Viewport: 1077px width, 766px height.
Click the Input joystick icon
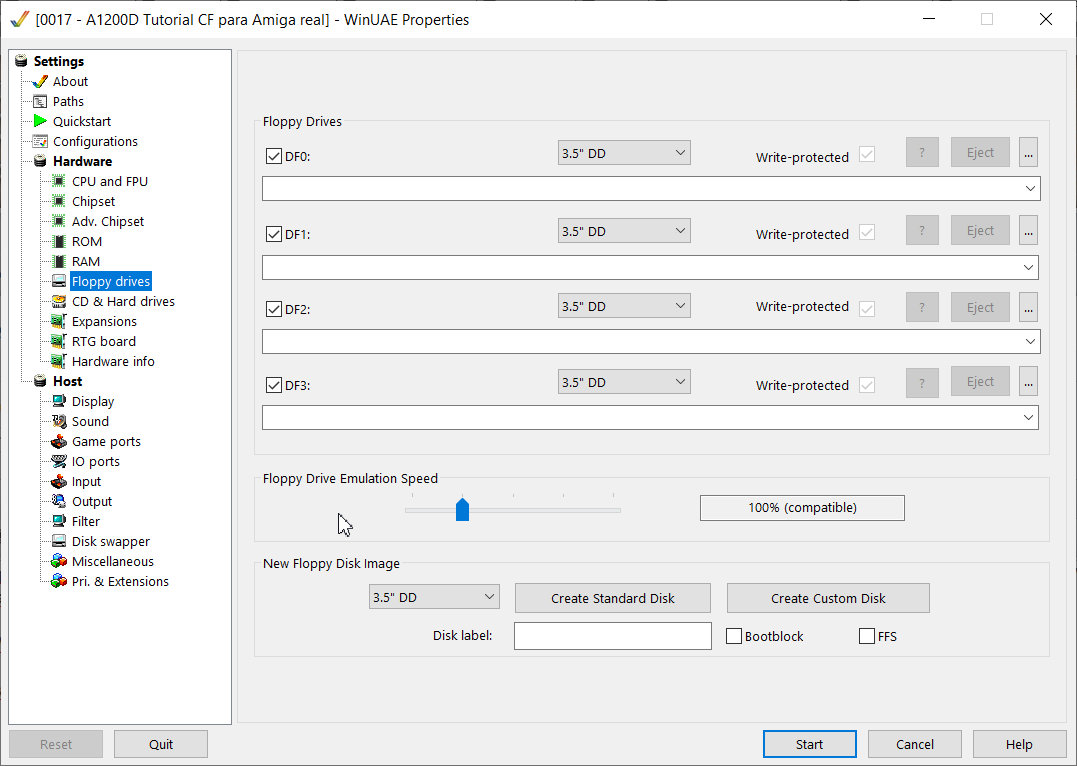pyautogui.click(x=59, y=482)
